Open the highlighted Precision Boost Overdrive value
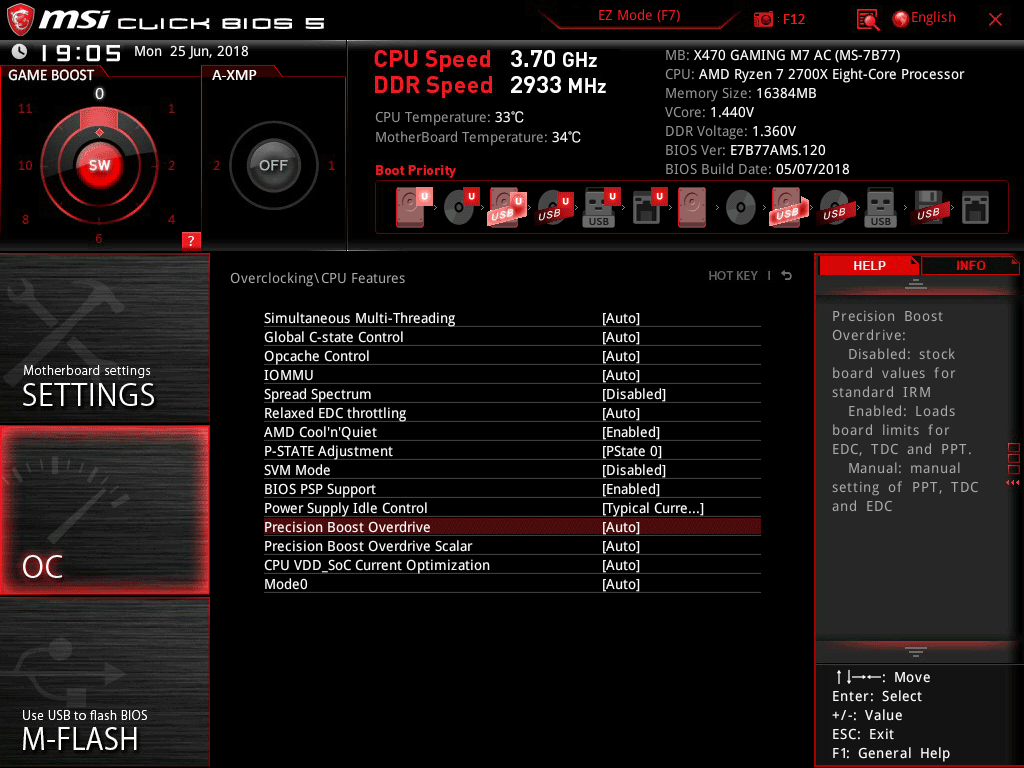Viewport: 1024px width, 768px height. click(620, 526)
